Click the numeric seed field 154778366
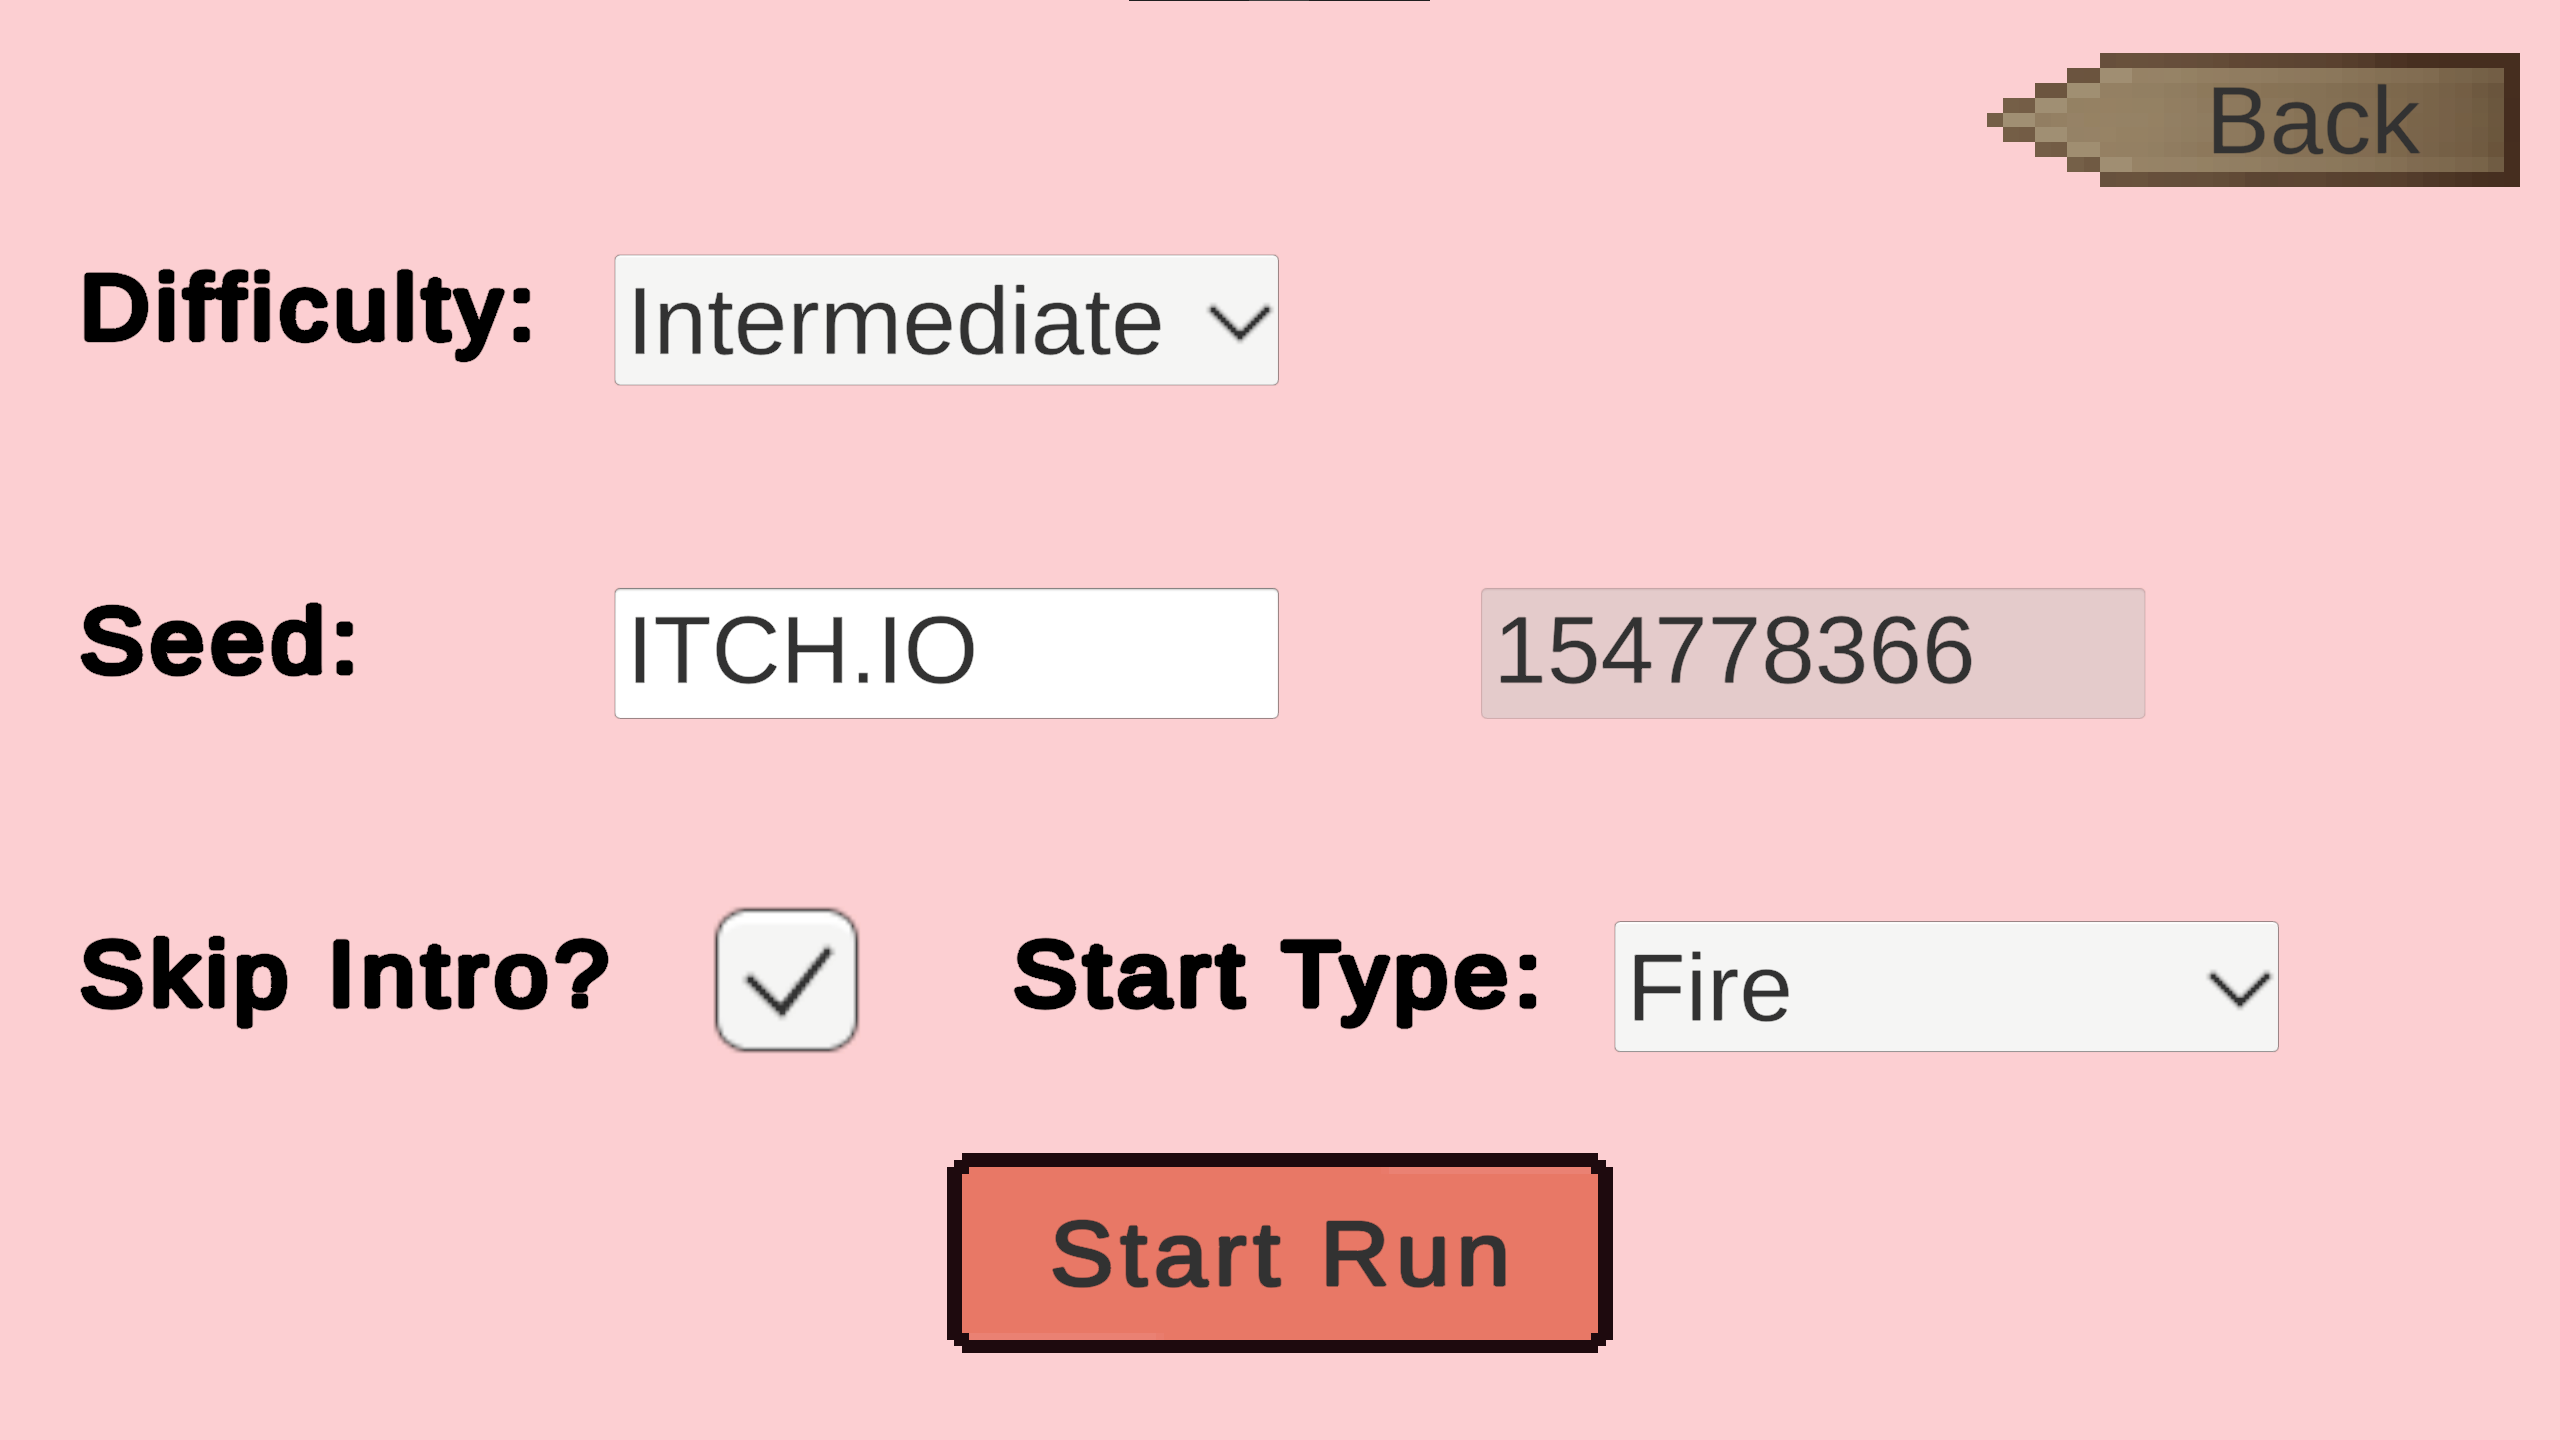Image resolution: width=2560 pixels, height=1440 pixels. pyautogui.click(x=1812, y=653)
